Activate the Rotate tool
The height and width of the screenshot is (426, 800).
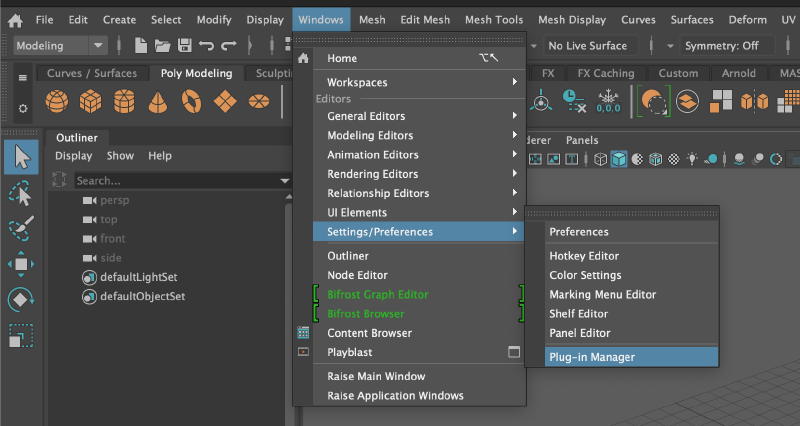tap(21, 299)
